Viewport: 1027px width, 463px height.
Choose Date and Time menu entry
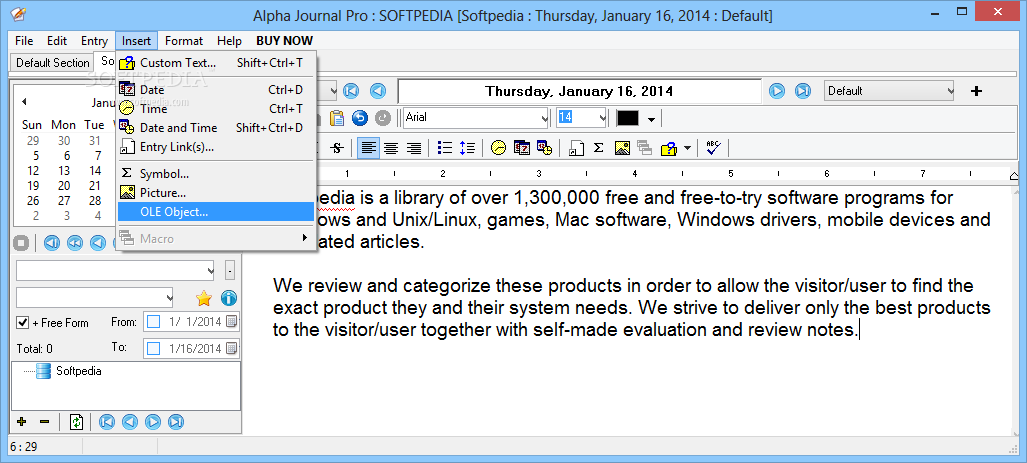click(x=216, y=128)
